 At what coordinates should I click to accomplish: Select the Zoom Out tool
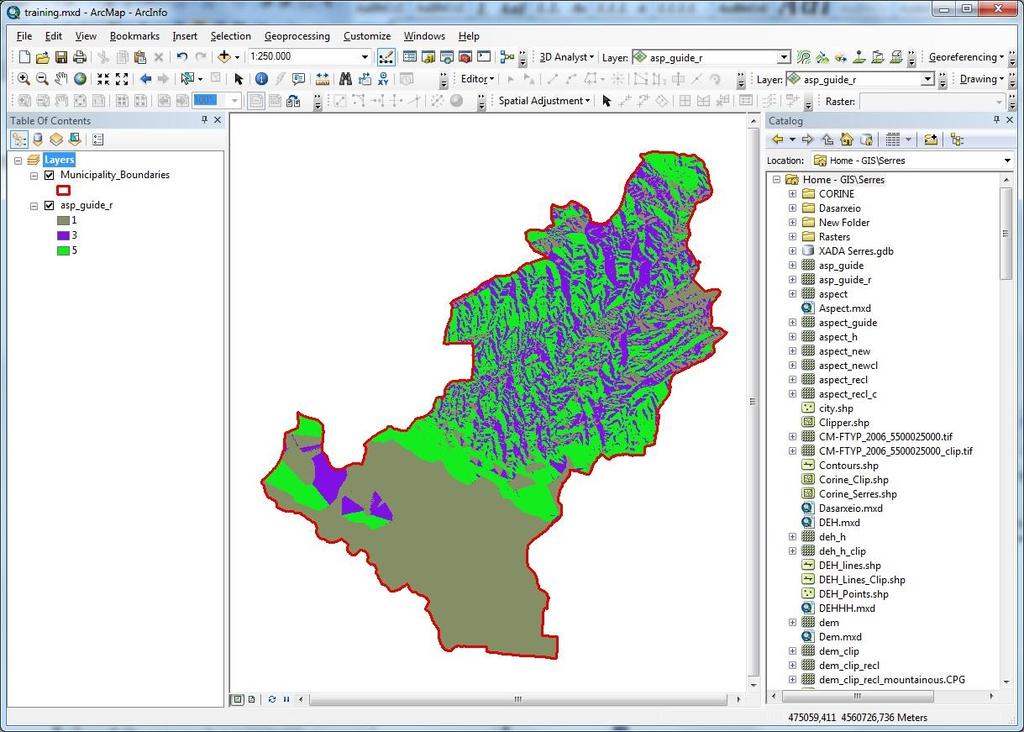[42, 79]
